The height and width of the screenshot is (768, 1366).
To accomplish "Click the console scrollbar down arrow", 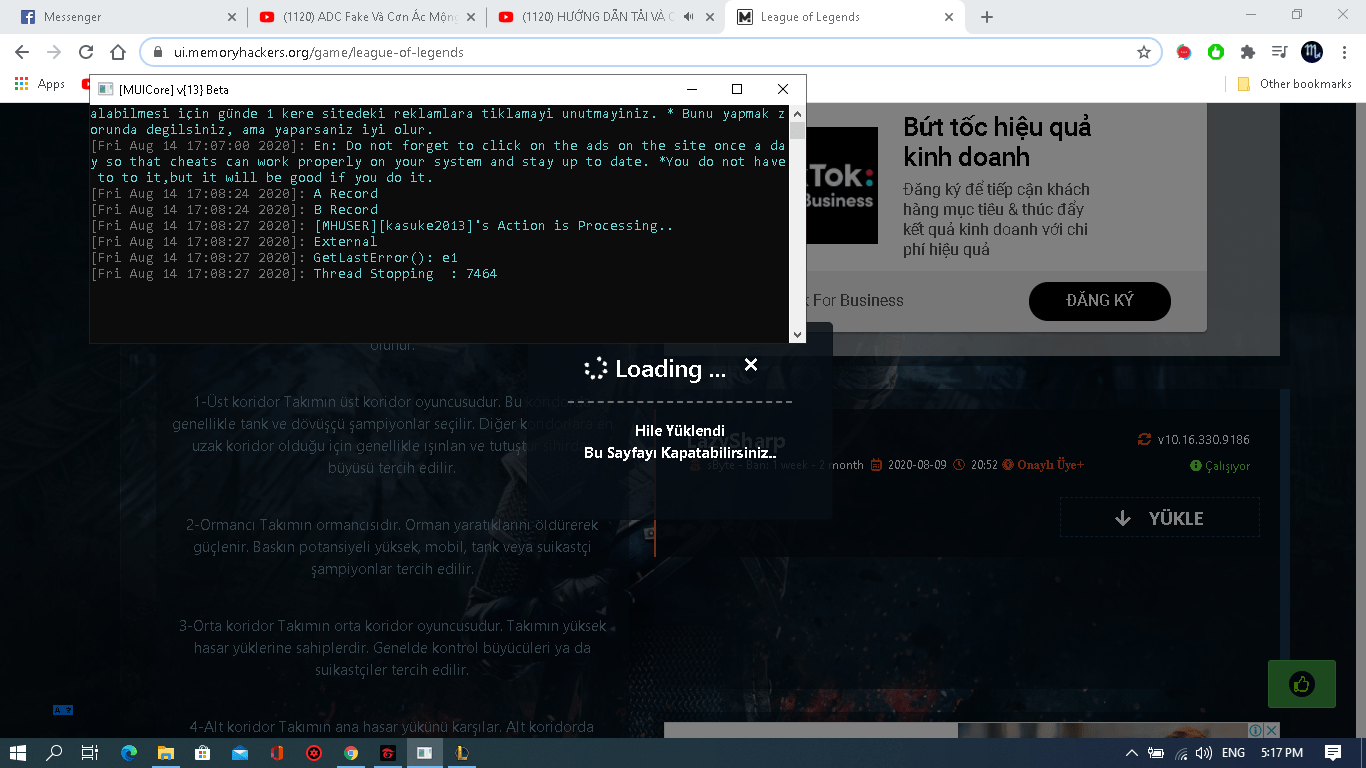I will point(797,334).
